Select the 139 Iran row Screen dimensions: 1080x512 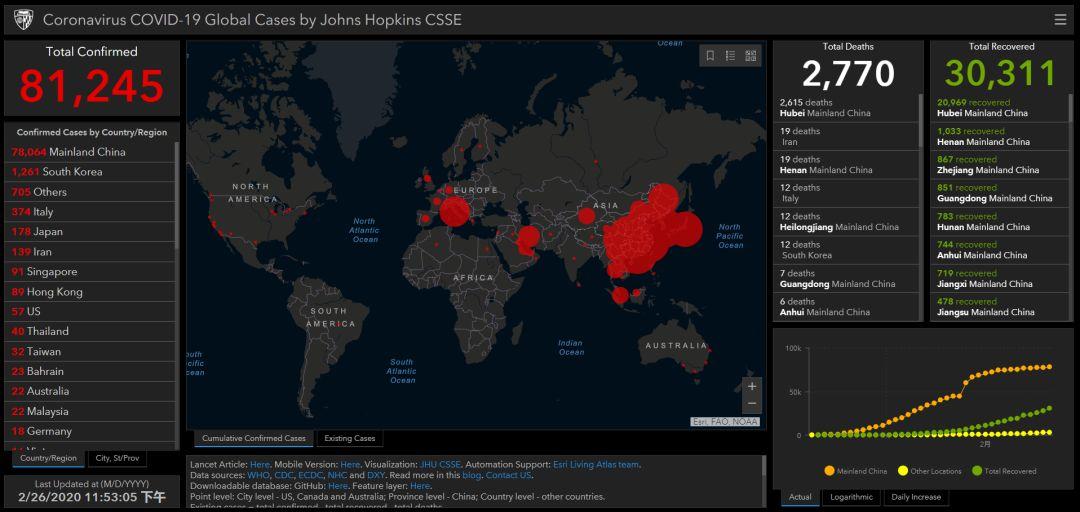pos(91,252)
